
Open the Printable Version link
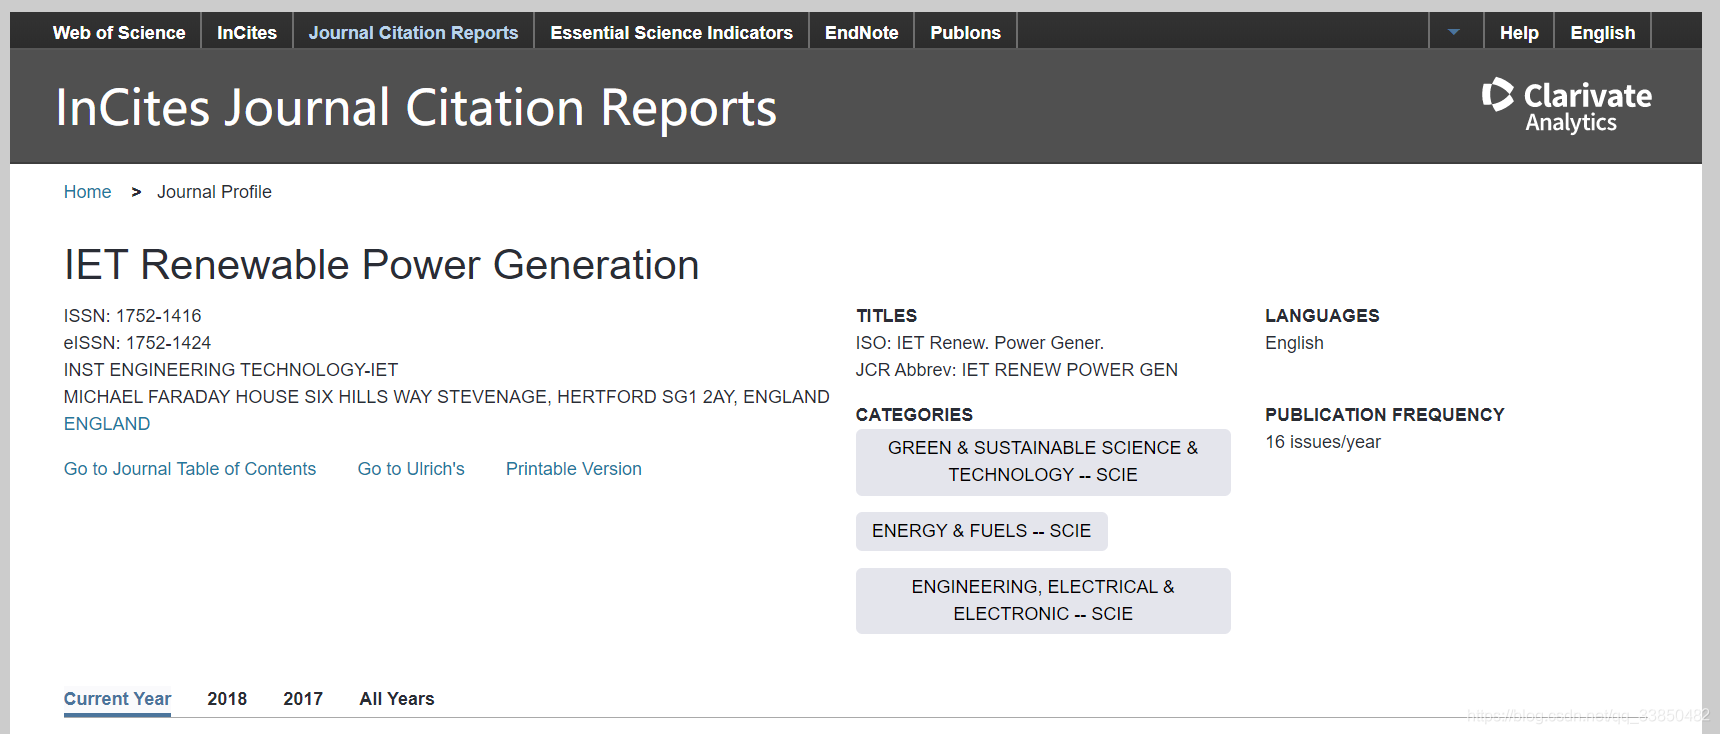[574, 469]
